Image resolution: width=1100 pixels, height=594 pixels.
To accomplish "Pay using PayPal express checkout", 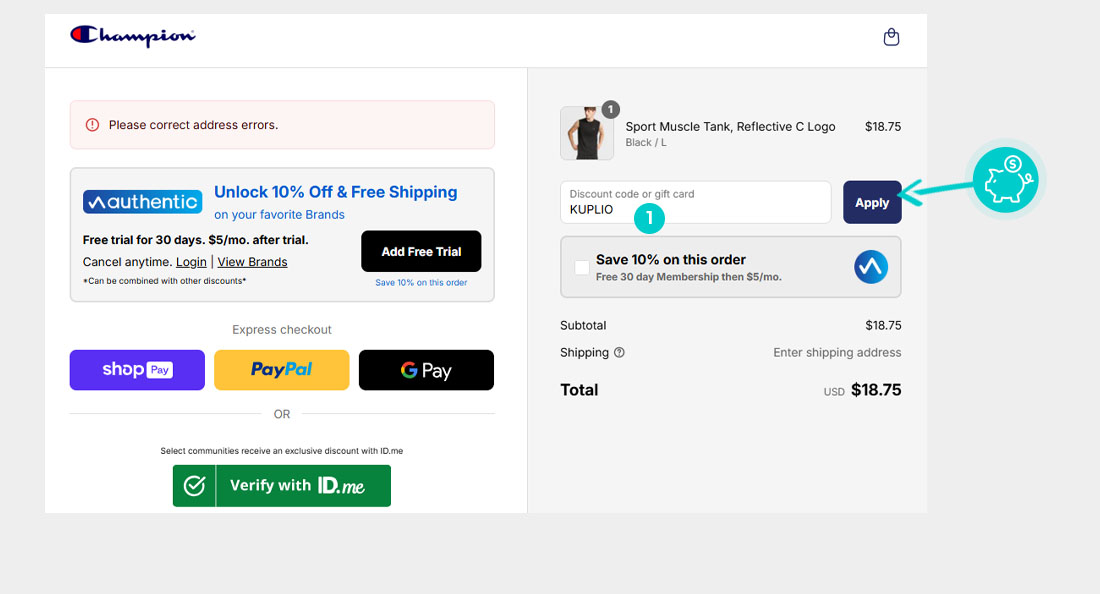I will (x=281, y=370).
